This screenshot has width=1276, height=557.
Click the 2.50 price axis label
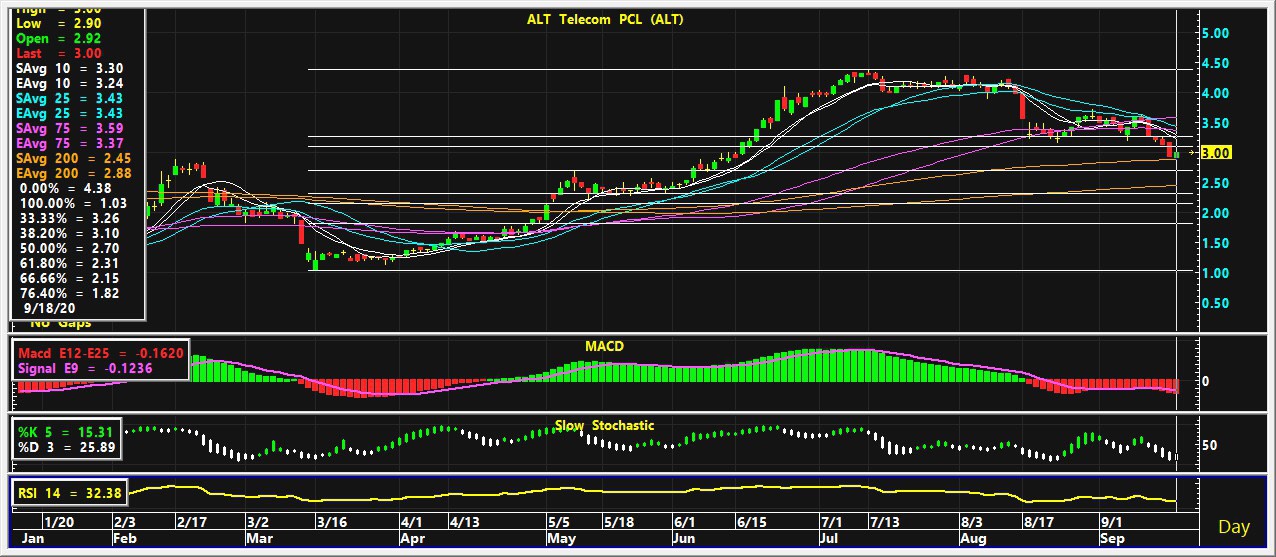[x=1216, y=183]
